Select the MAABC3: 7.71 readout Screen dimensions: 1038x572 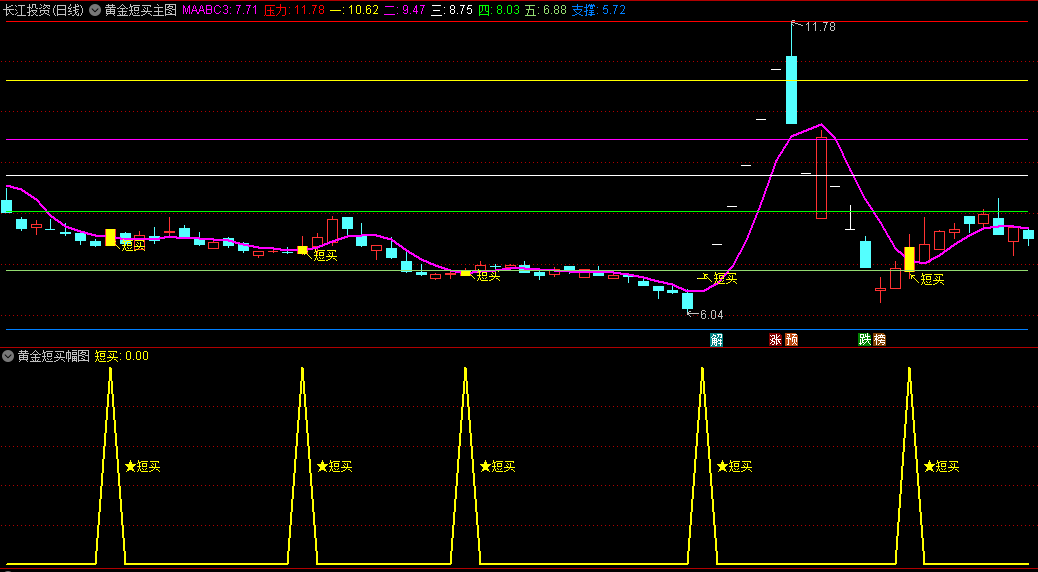219,10
